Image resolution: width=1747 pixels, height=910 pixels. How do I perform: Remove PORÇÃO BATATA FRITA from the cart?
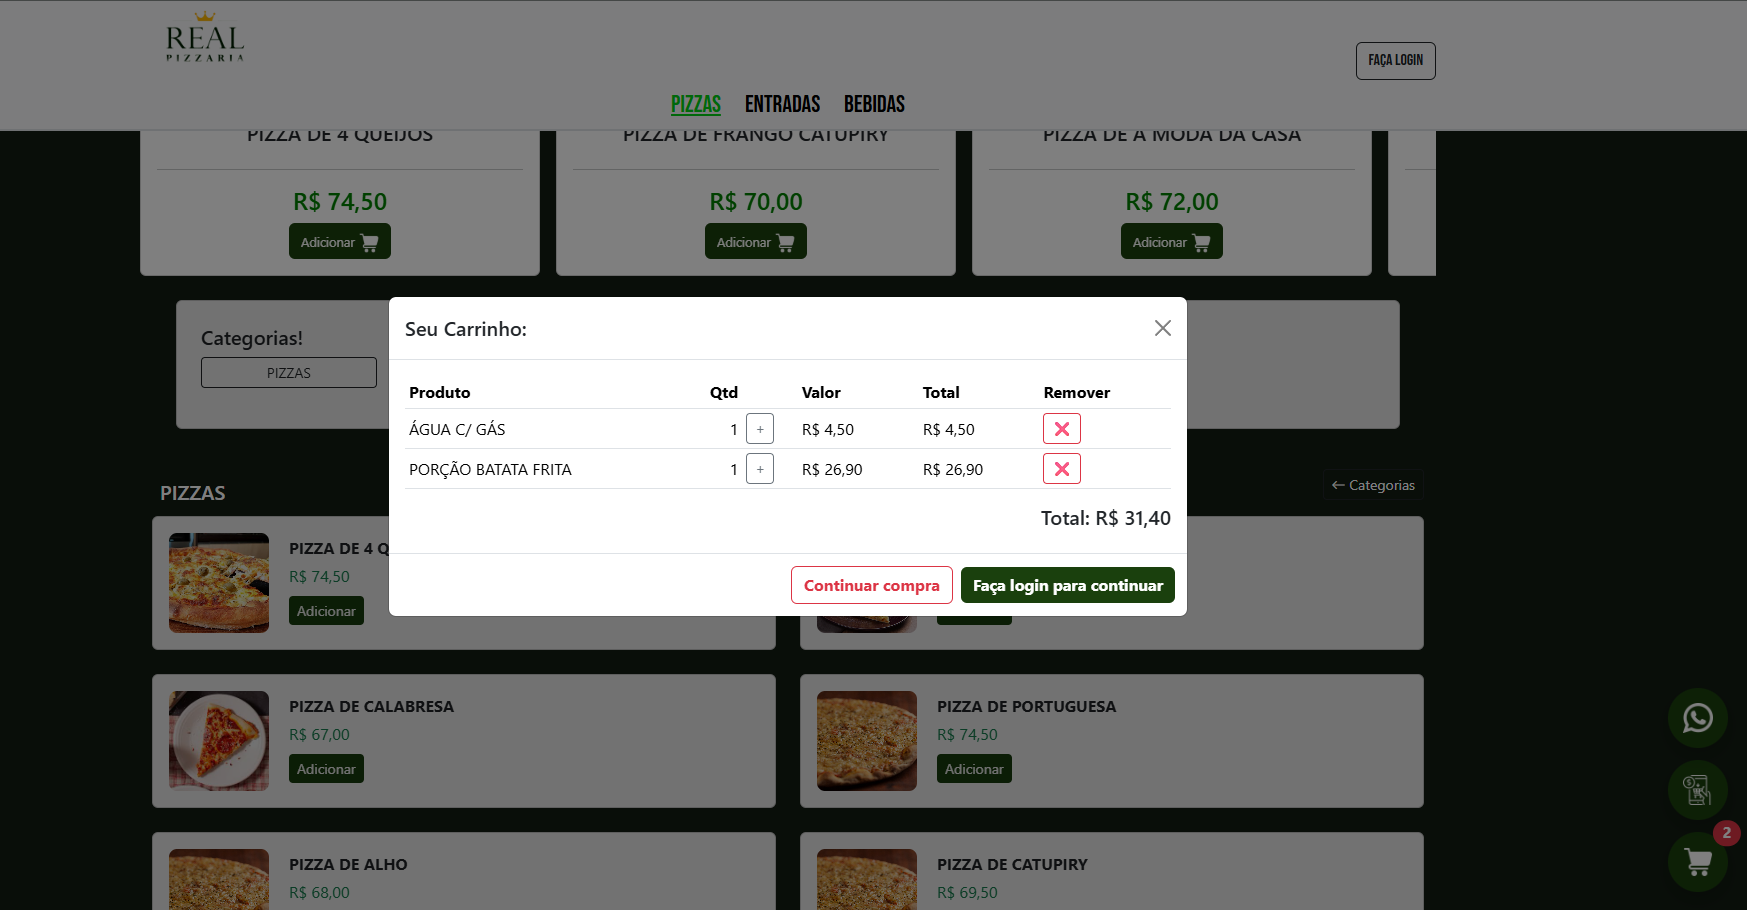(x=1061, y=468)
